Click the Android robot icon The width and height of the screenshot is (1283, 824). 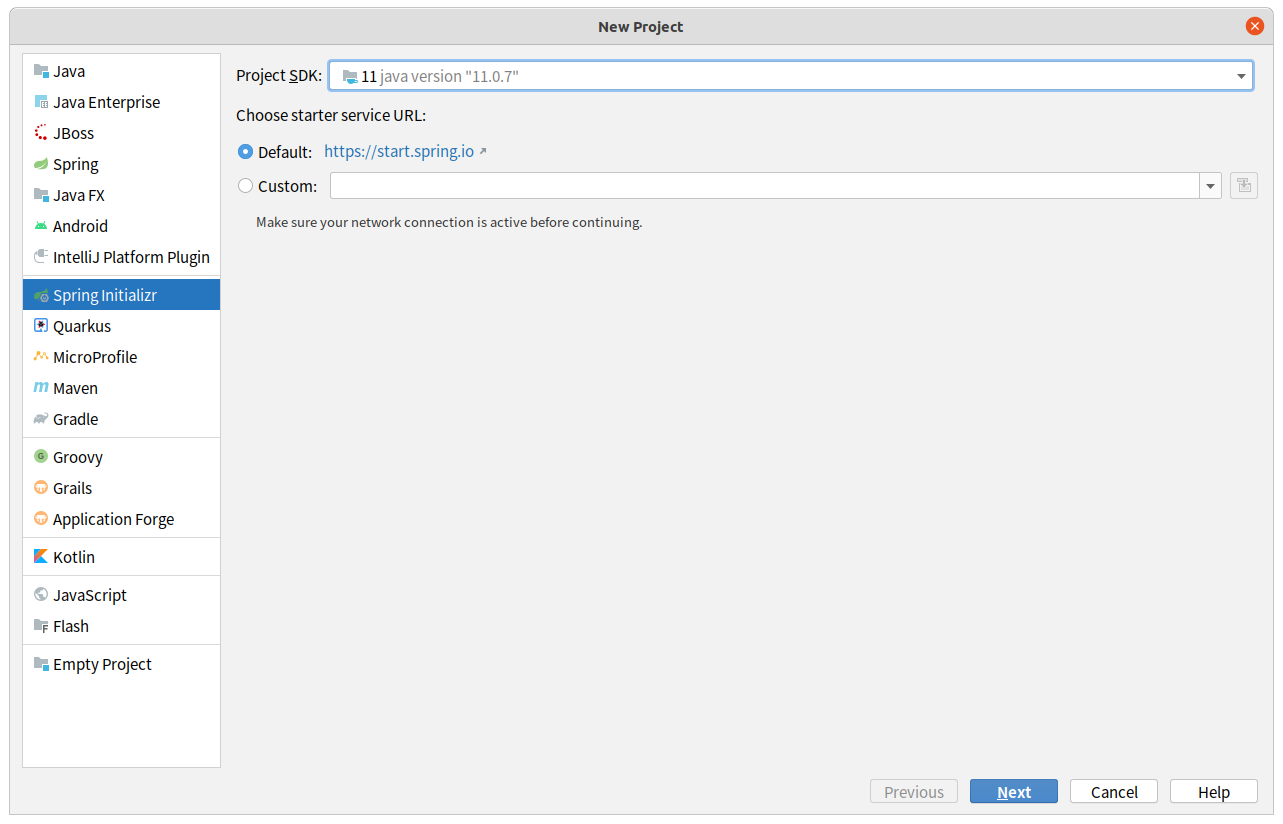pyautogui.click(x=41, y=226)
